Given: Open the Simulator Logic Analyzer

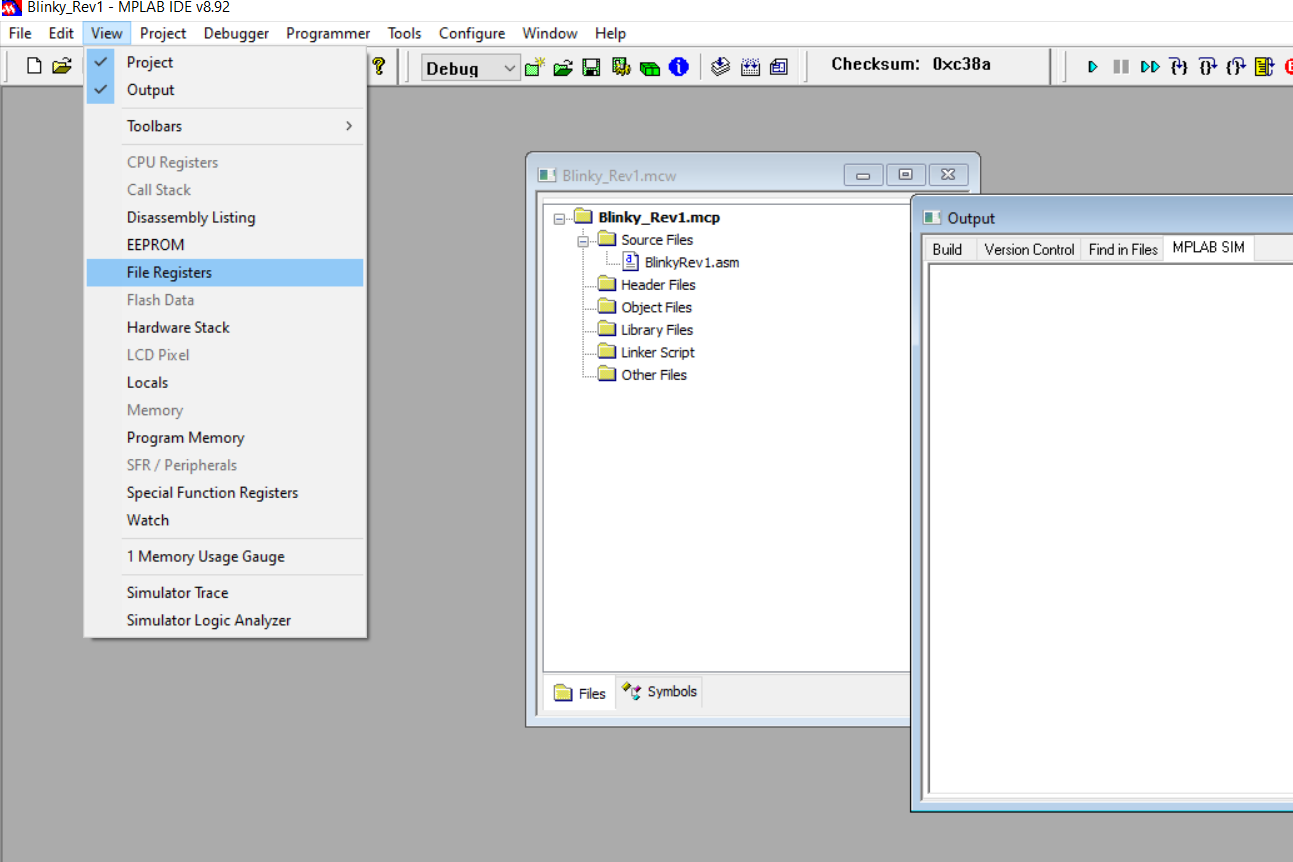Looking at the screenshot, I should coord(209,620).
